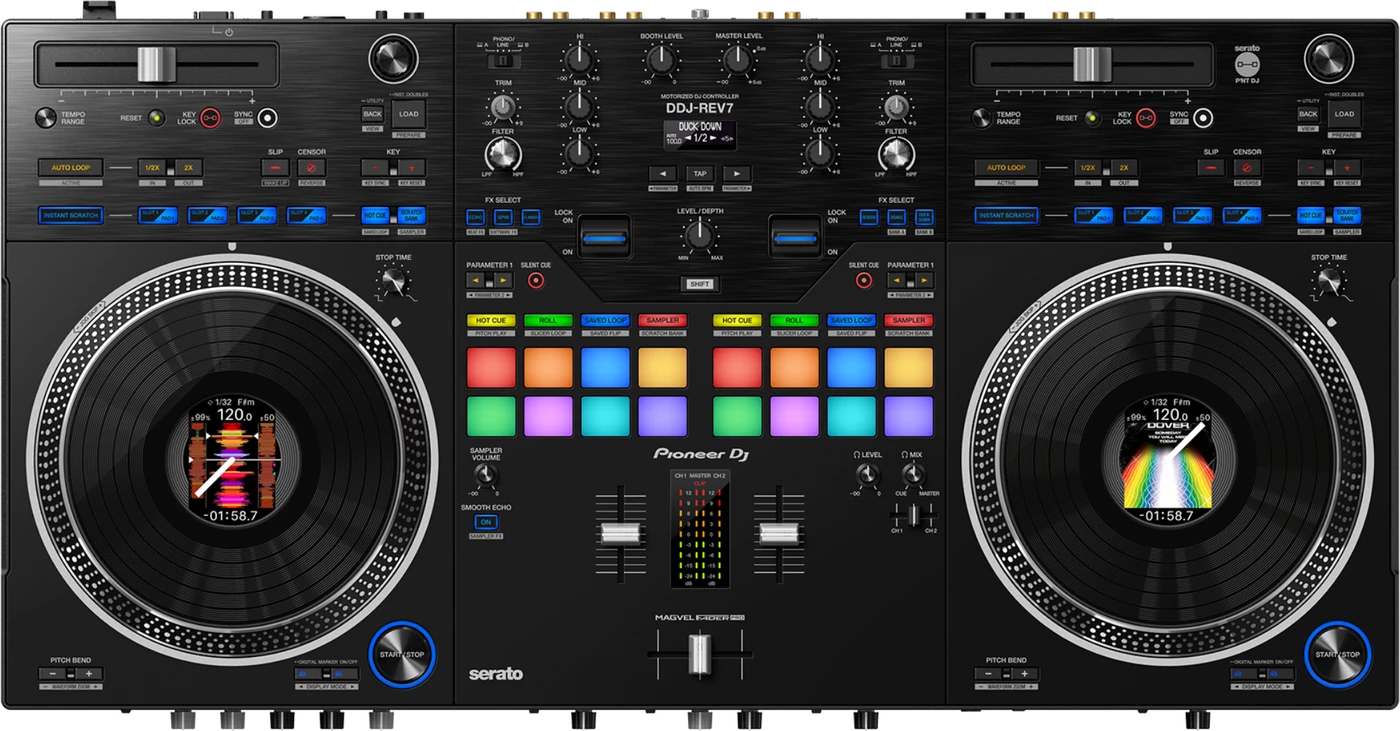Screen dimensions: 1400x731
Task: Double the loop with 2X, right deck
Action: point(1123,168)
